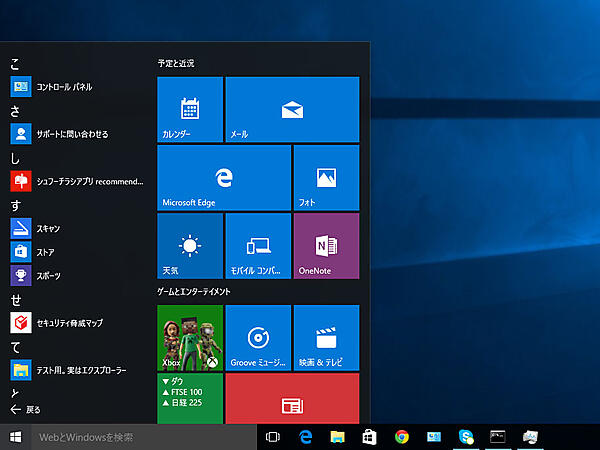This screenshot has width=600, height=450.
Task: Launch the Microsoft Edge tile
Action: [224, 178]
